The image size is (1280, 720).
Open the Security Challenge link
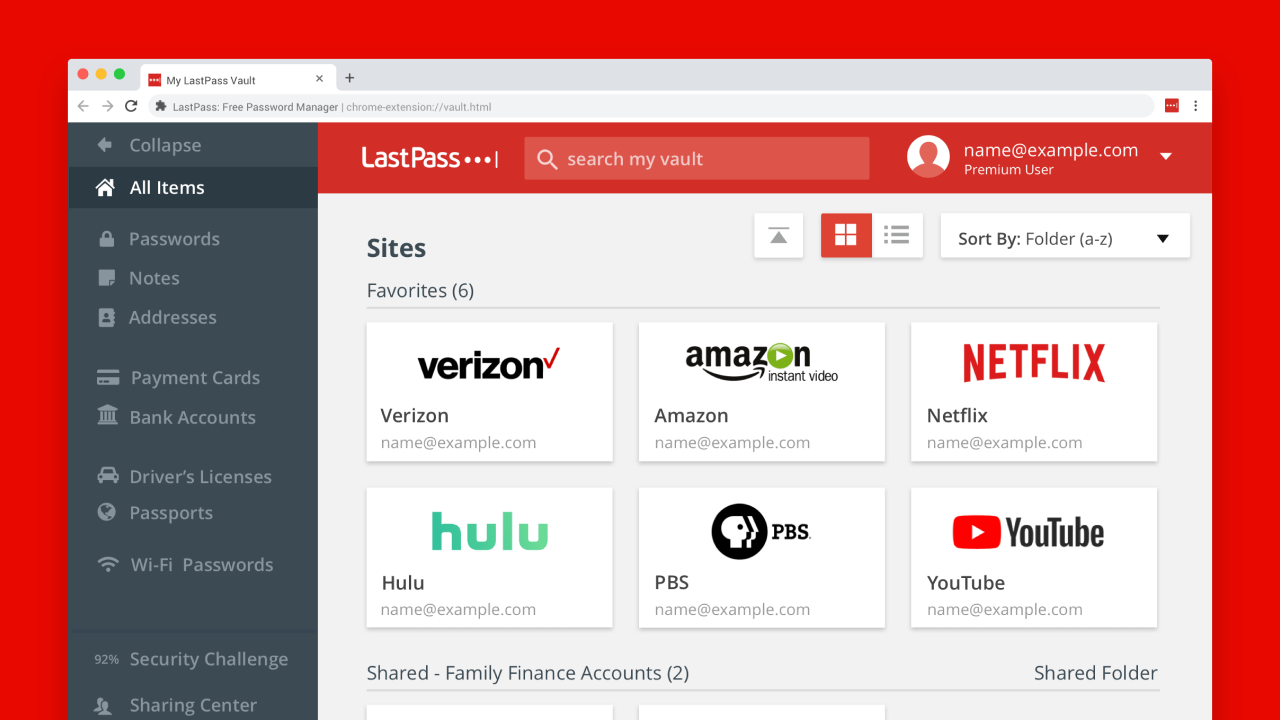[x=208, y=659]
